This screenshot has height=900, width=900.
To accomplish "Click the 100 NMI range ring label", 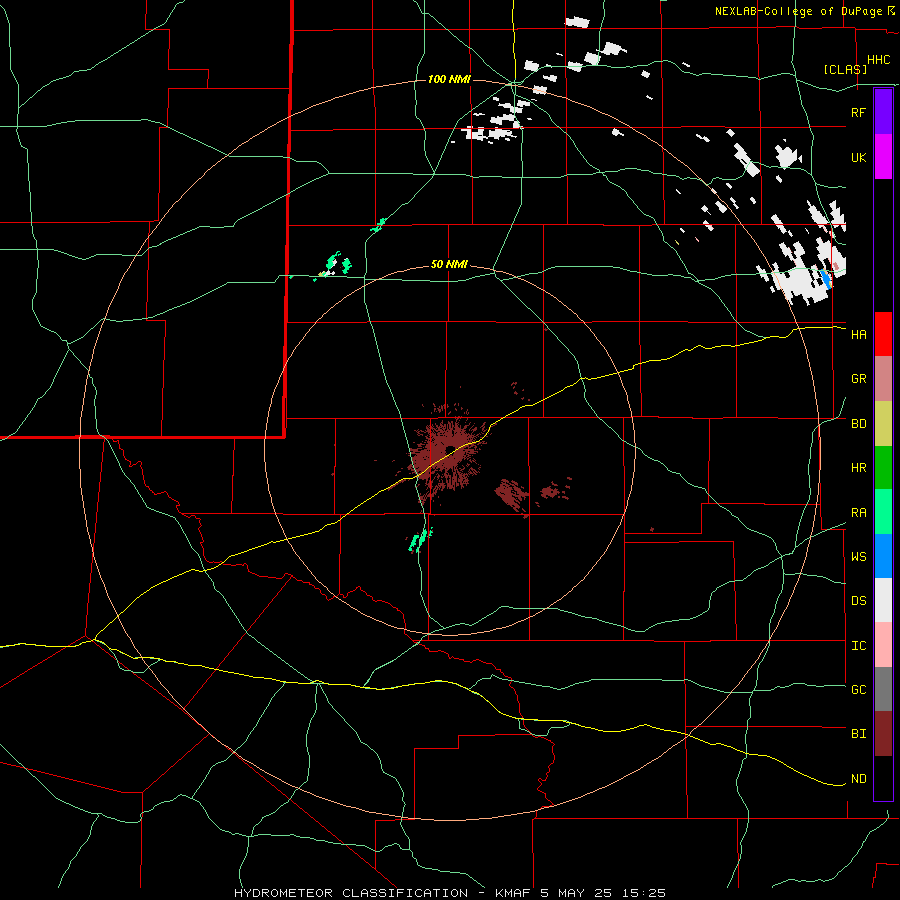I will click(x=449, y=79).
